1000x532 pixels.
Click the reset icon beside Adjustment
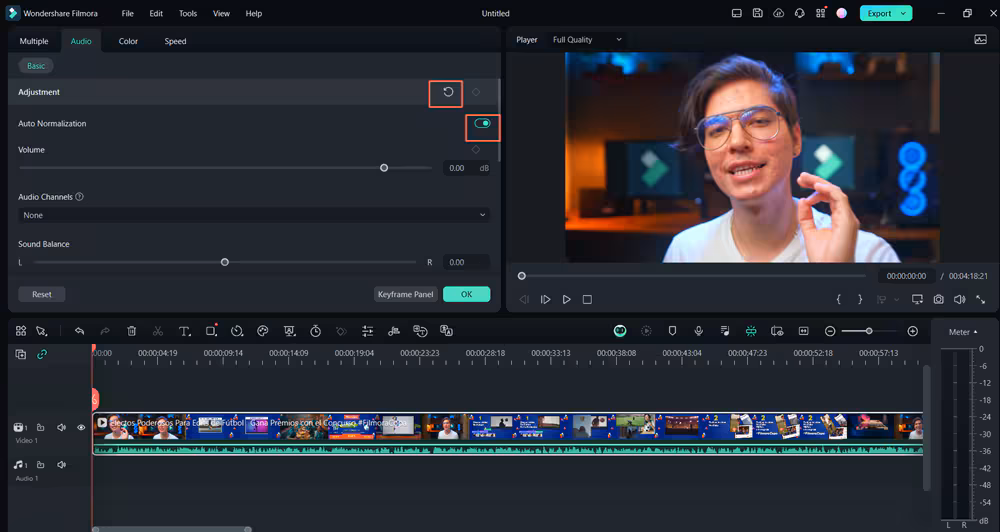click(448, 92)
